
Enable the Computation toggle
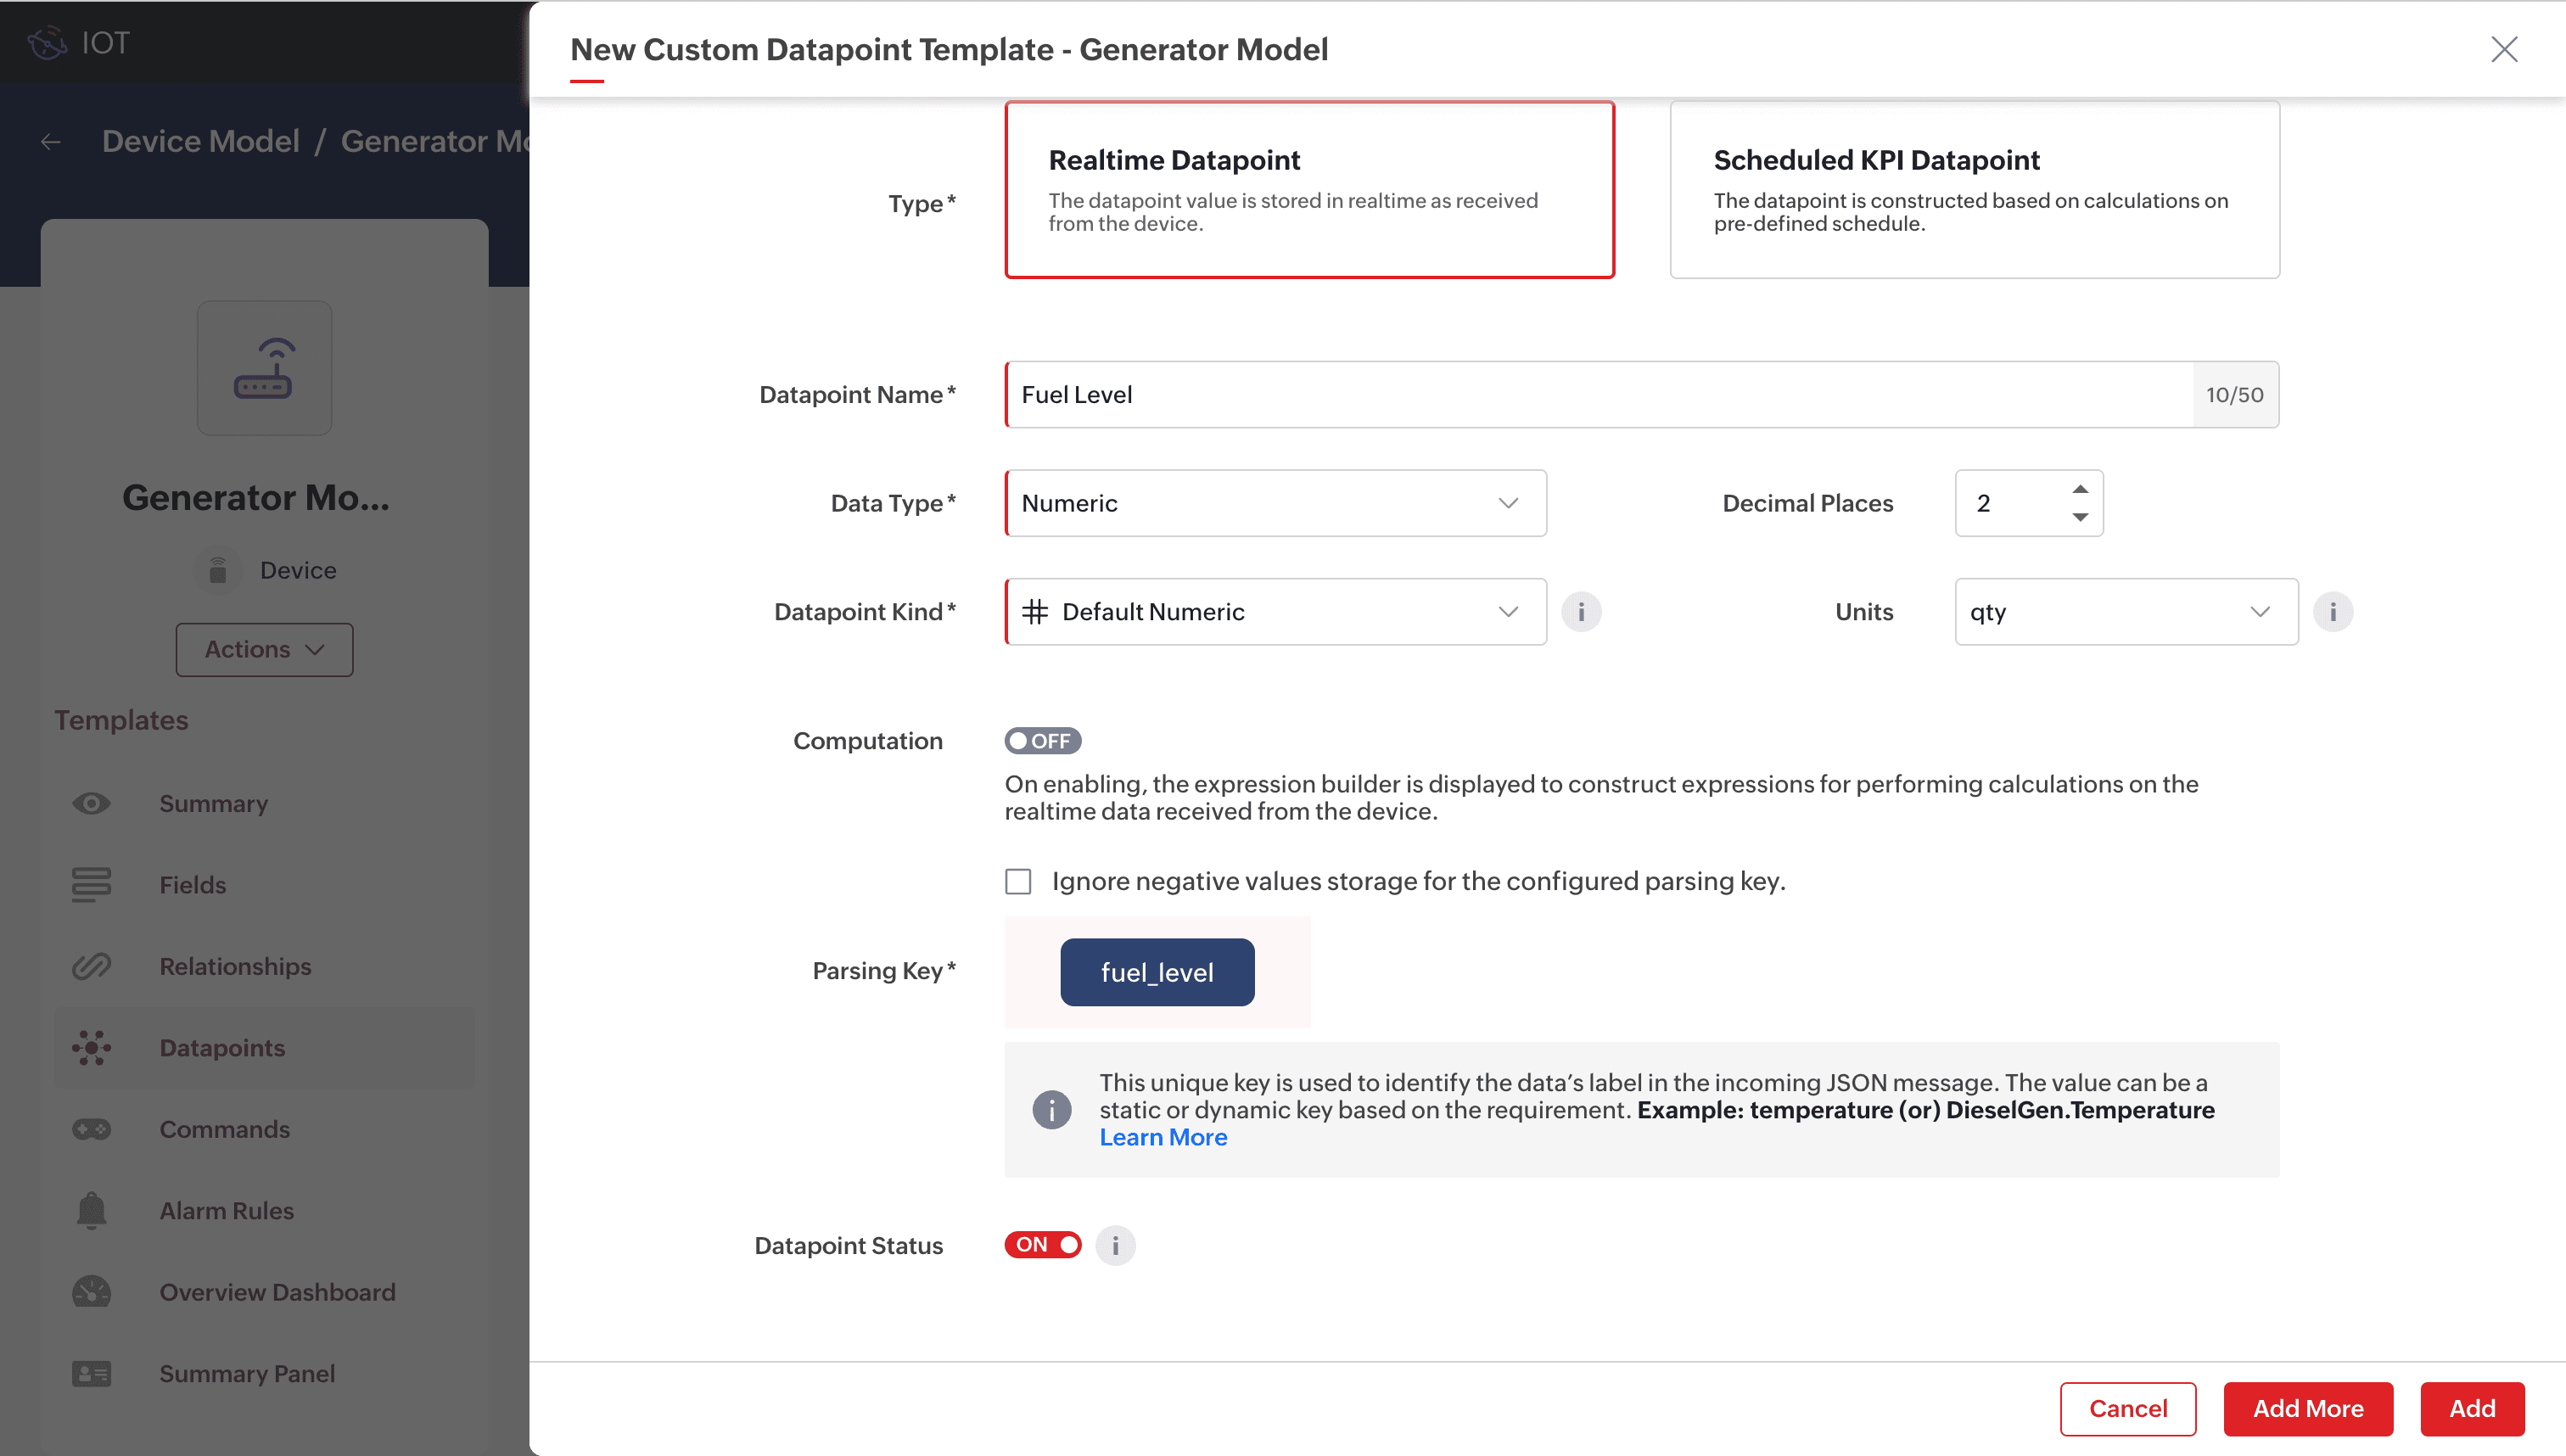tap(1042, 741)
